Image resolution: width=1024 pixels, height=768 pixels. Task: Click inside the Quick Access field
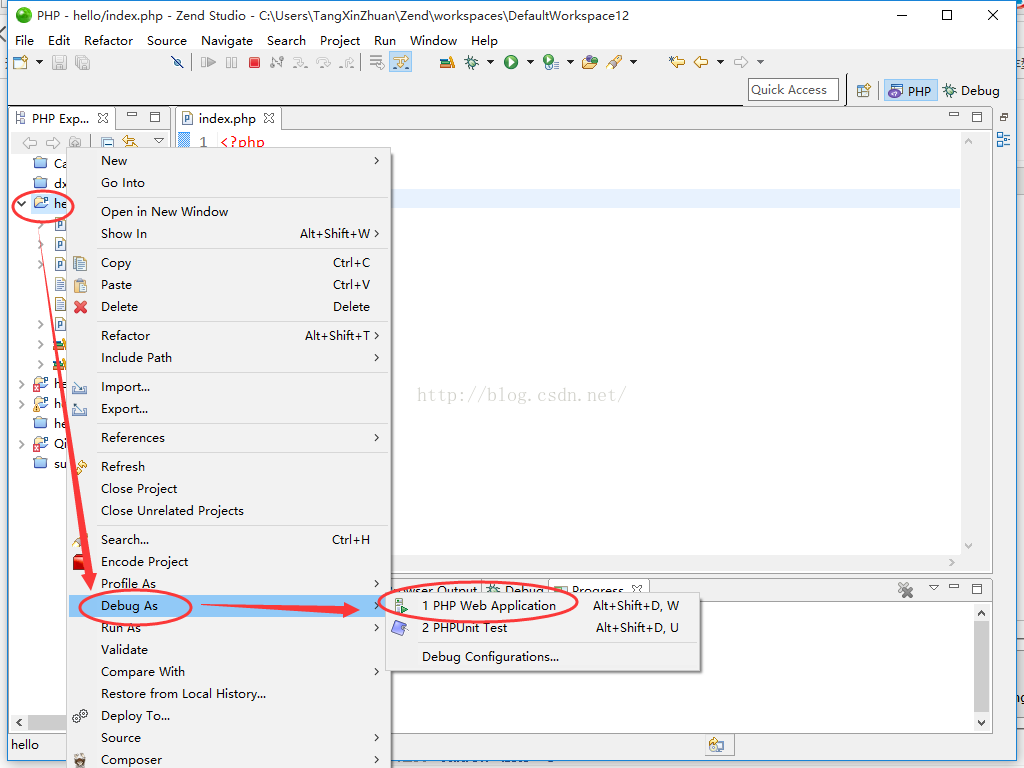793,90
